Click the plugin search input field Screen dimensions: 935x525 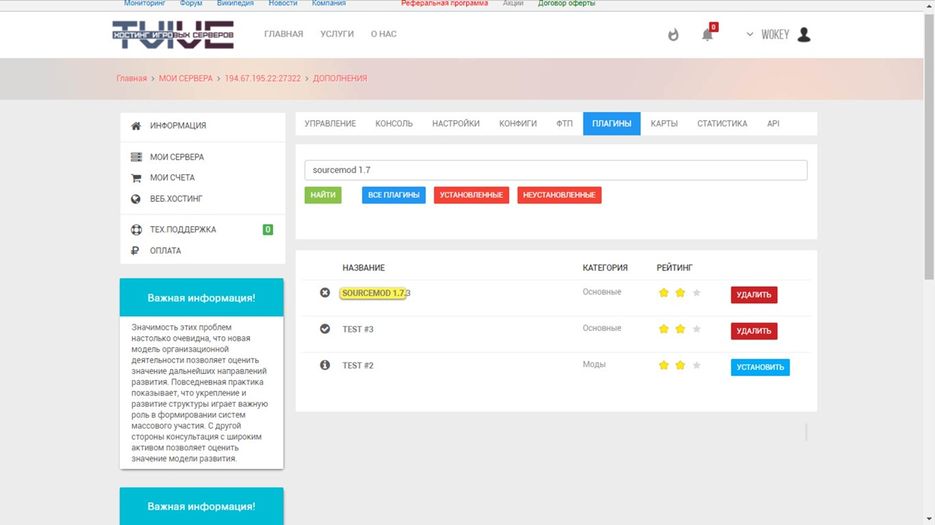coord(555,170)
